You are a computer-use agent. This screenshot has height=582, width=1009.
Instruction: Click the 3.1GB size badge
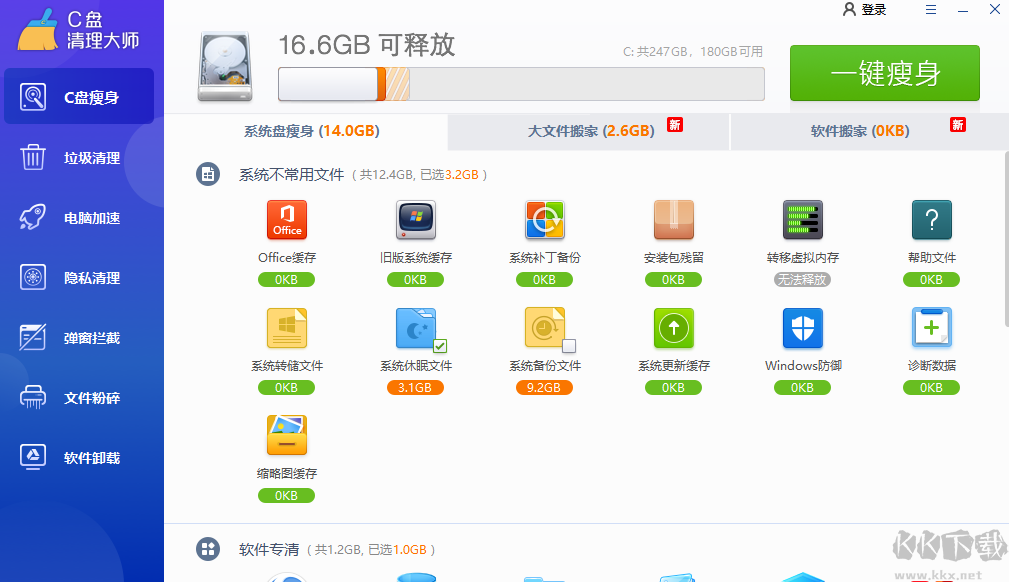415,388
